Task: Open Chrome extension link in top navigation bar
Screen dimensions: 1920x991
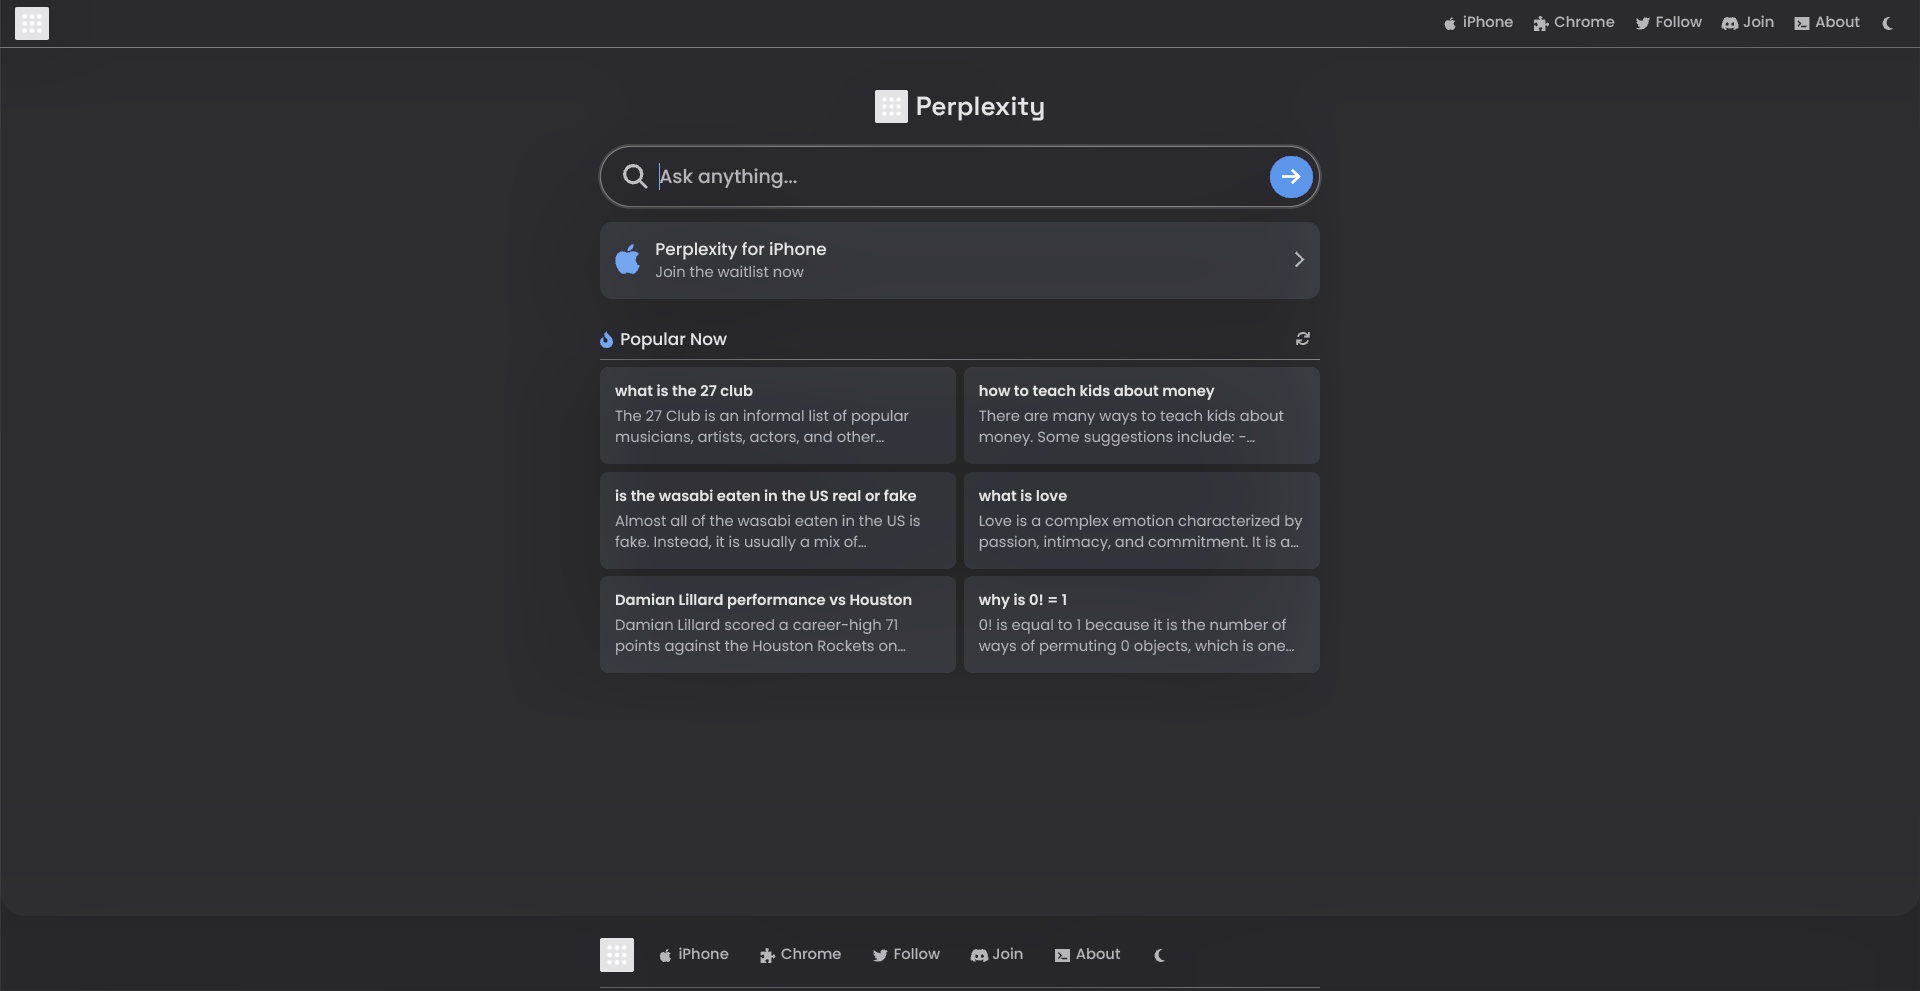Action: point(1574,23)
